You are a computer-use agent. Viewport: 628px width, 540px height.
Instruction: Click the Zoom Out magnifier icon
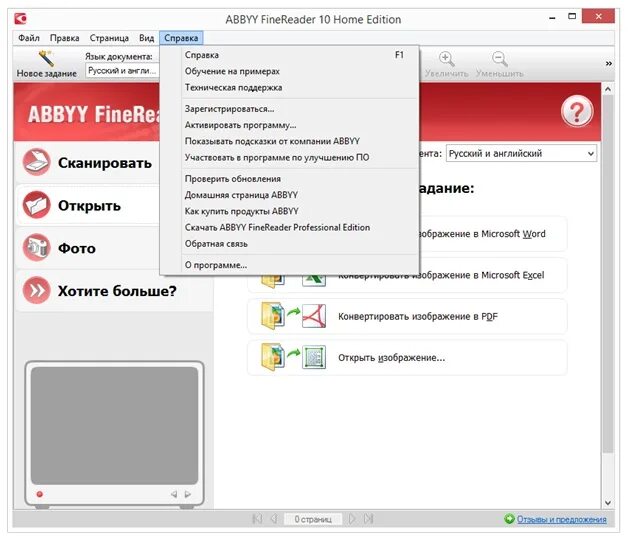click(499, 59)
